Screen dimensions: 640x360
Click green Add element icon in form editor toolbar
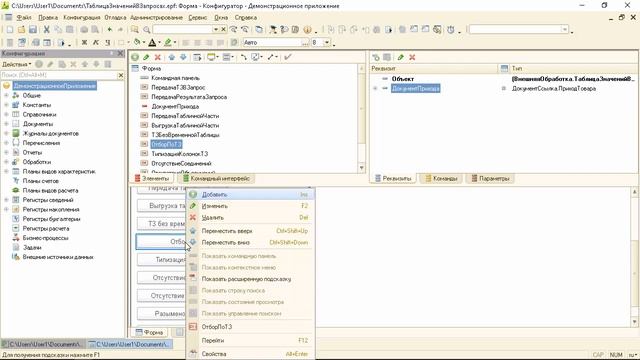pos(135,57)
